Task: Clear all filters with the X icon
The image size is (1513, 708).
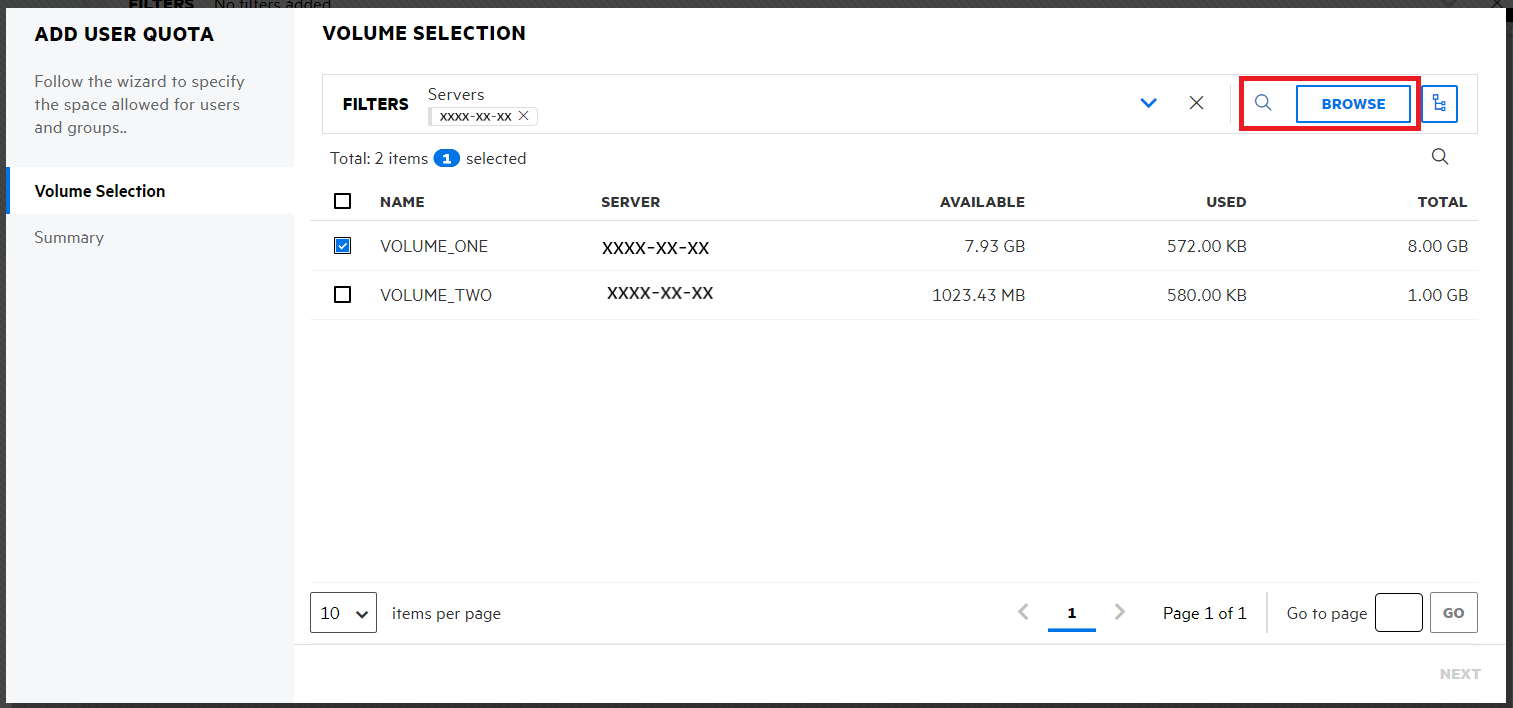Action: coord(1196,103)
